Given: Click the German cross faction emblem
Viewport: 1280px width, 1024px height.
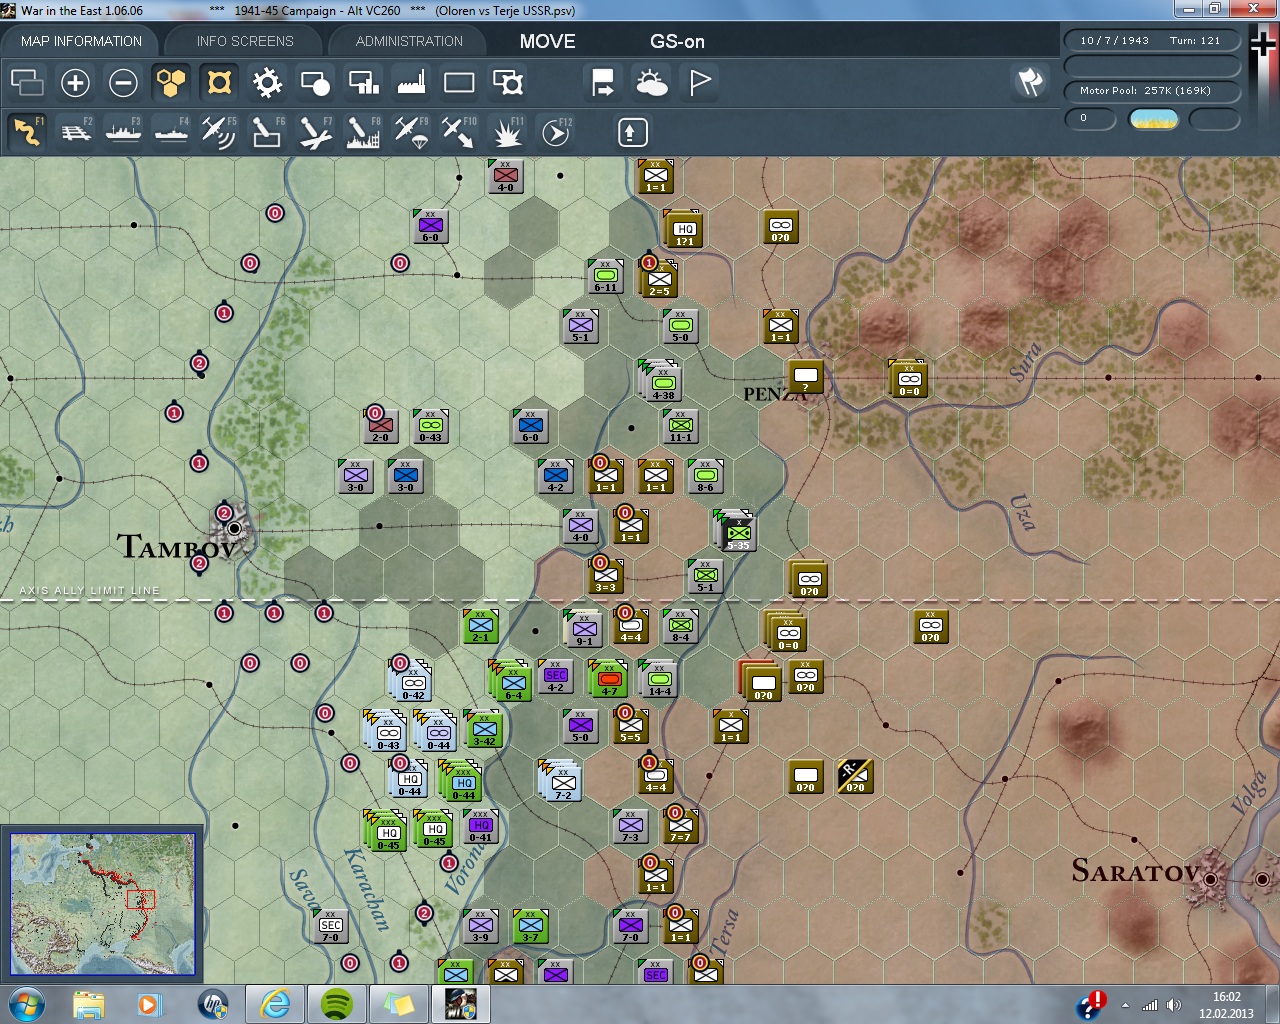Looking at the screenshot, I should [1264, 45].
